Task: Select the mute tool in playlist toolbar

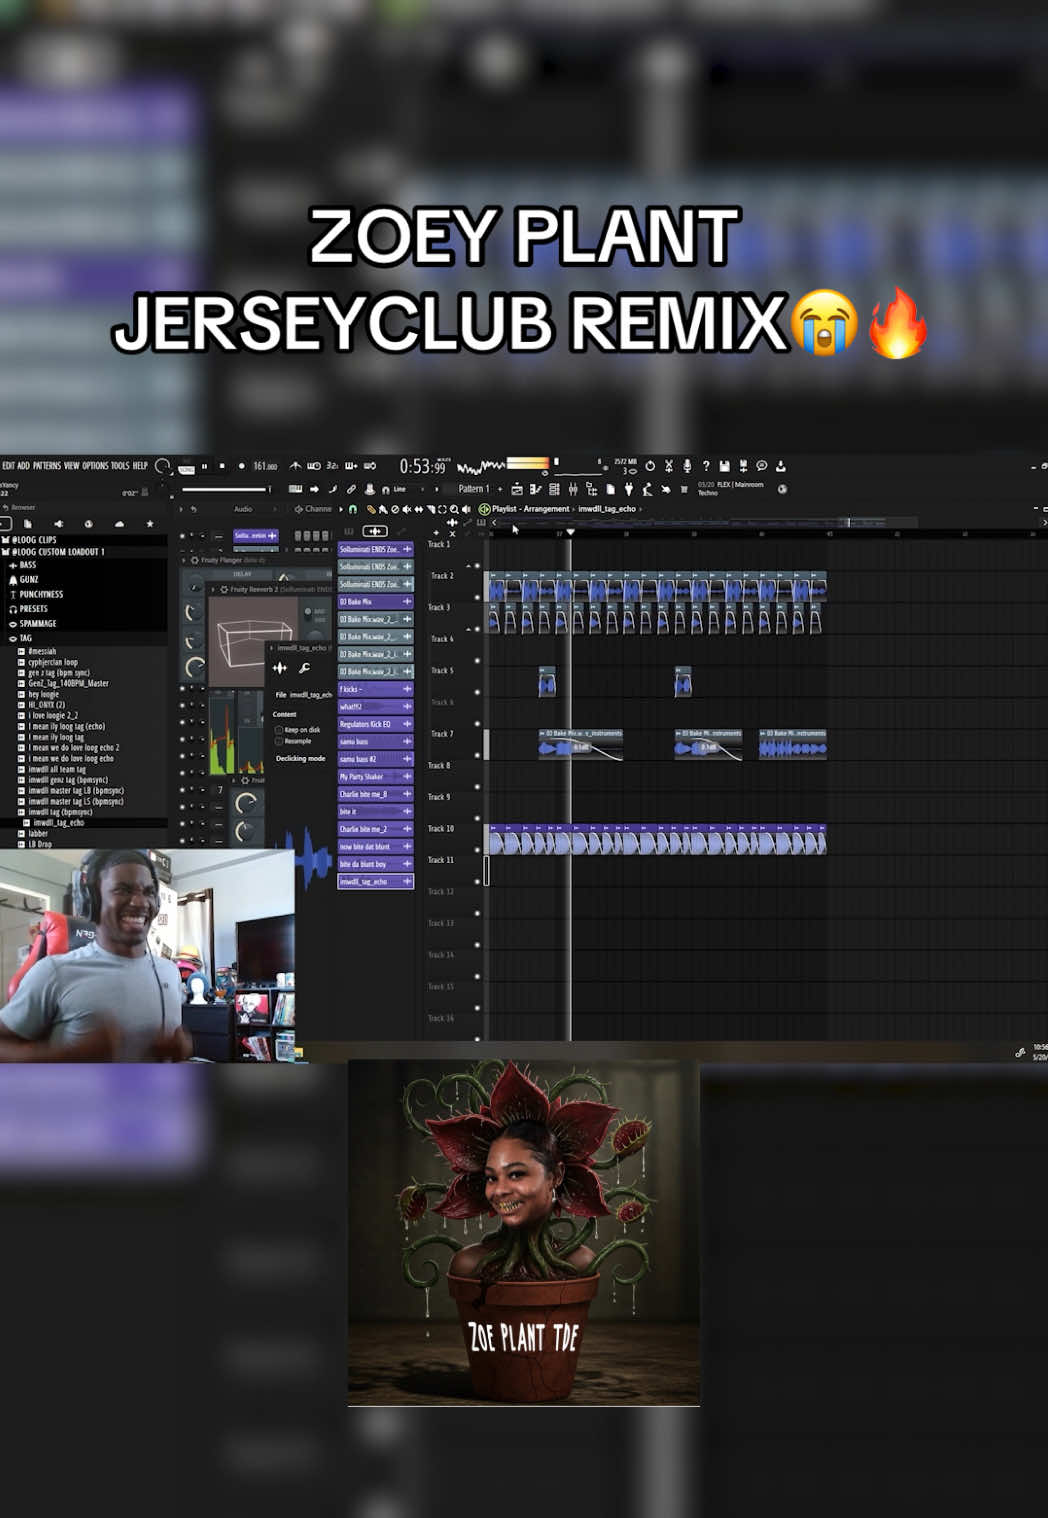Action: pyautogui.click(x=407, y=509)
